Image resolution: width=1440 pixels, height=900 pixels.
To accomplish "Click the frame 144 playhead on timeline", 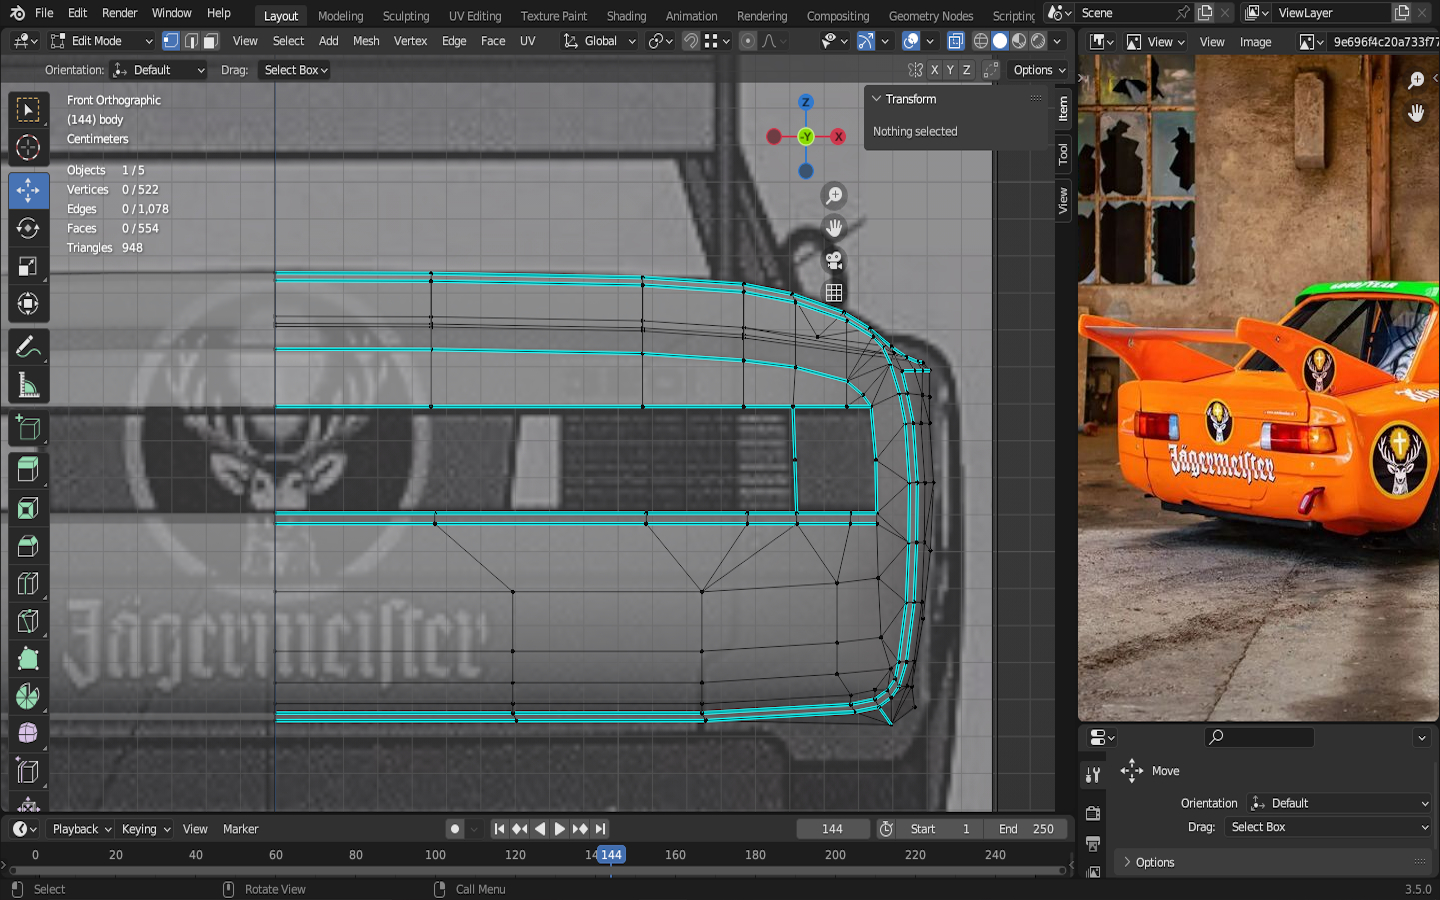I will tap(611, 855).
